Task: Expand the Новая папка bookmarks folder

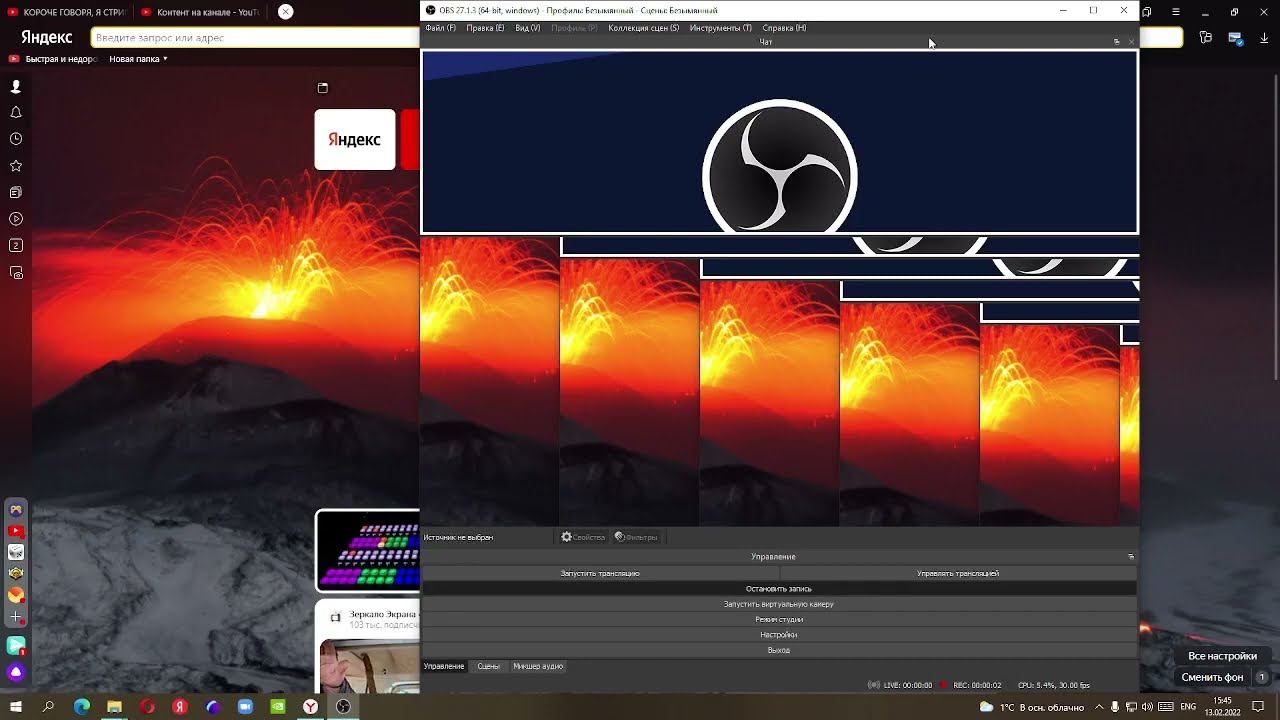Action: [x=138, y=59]
